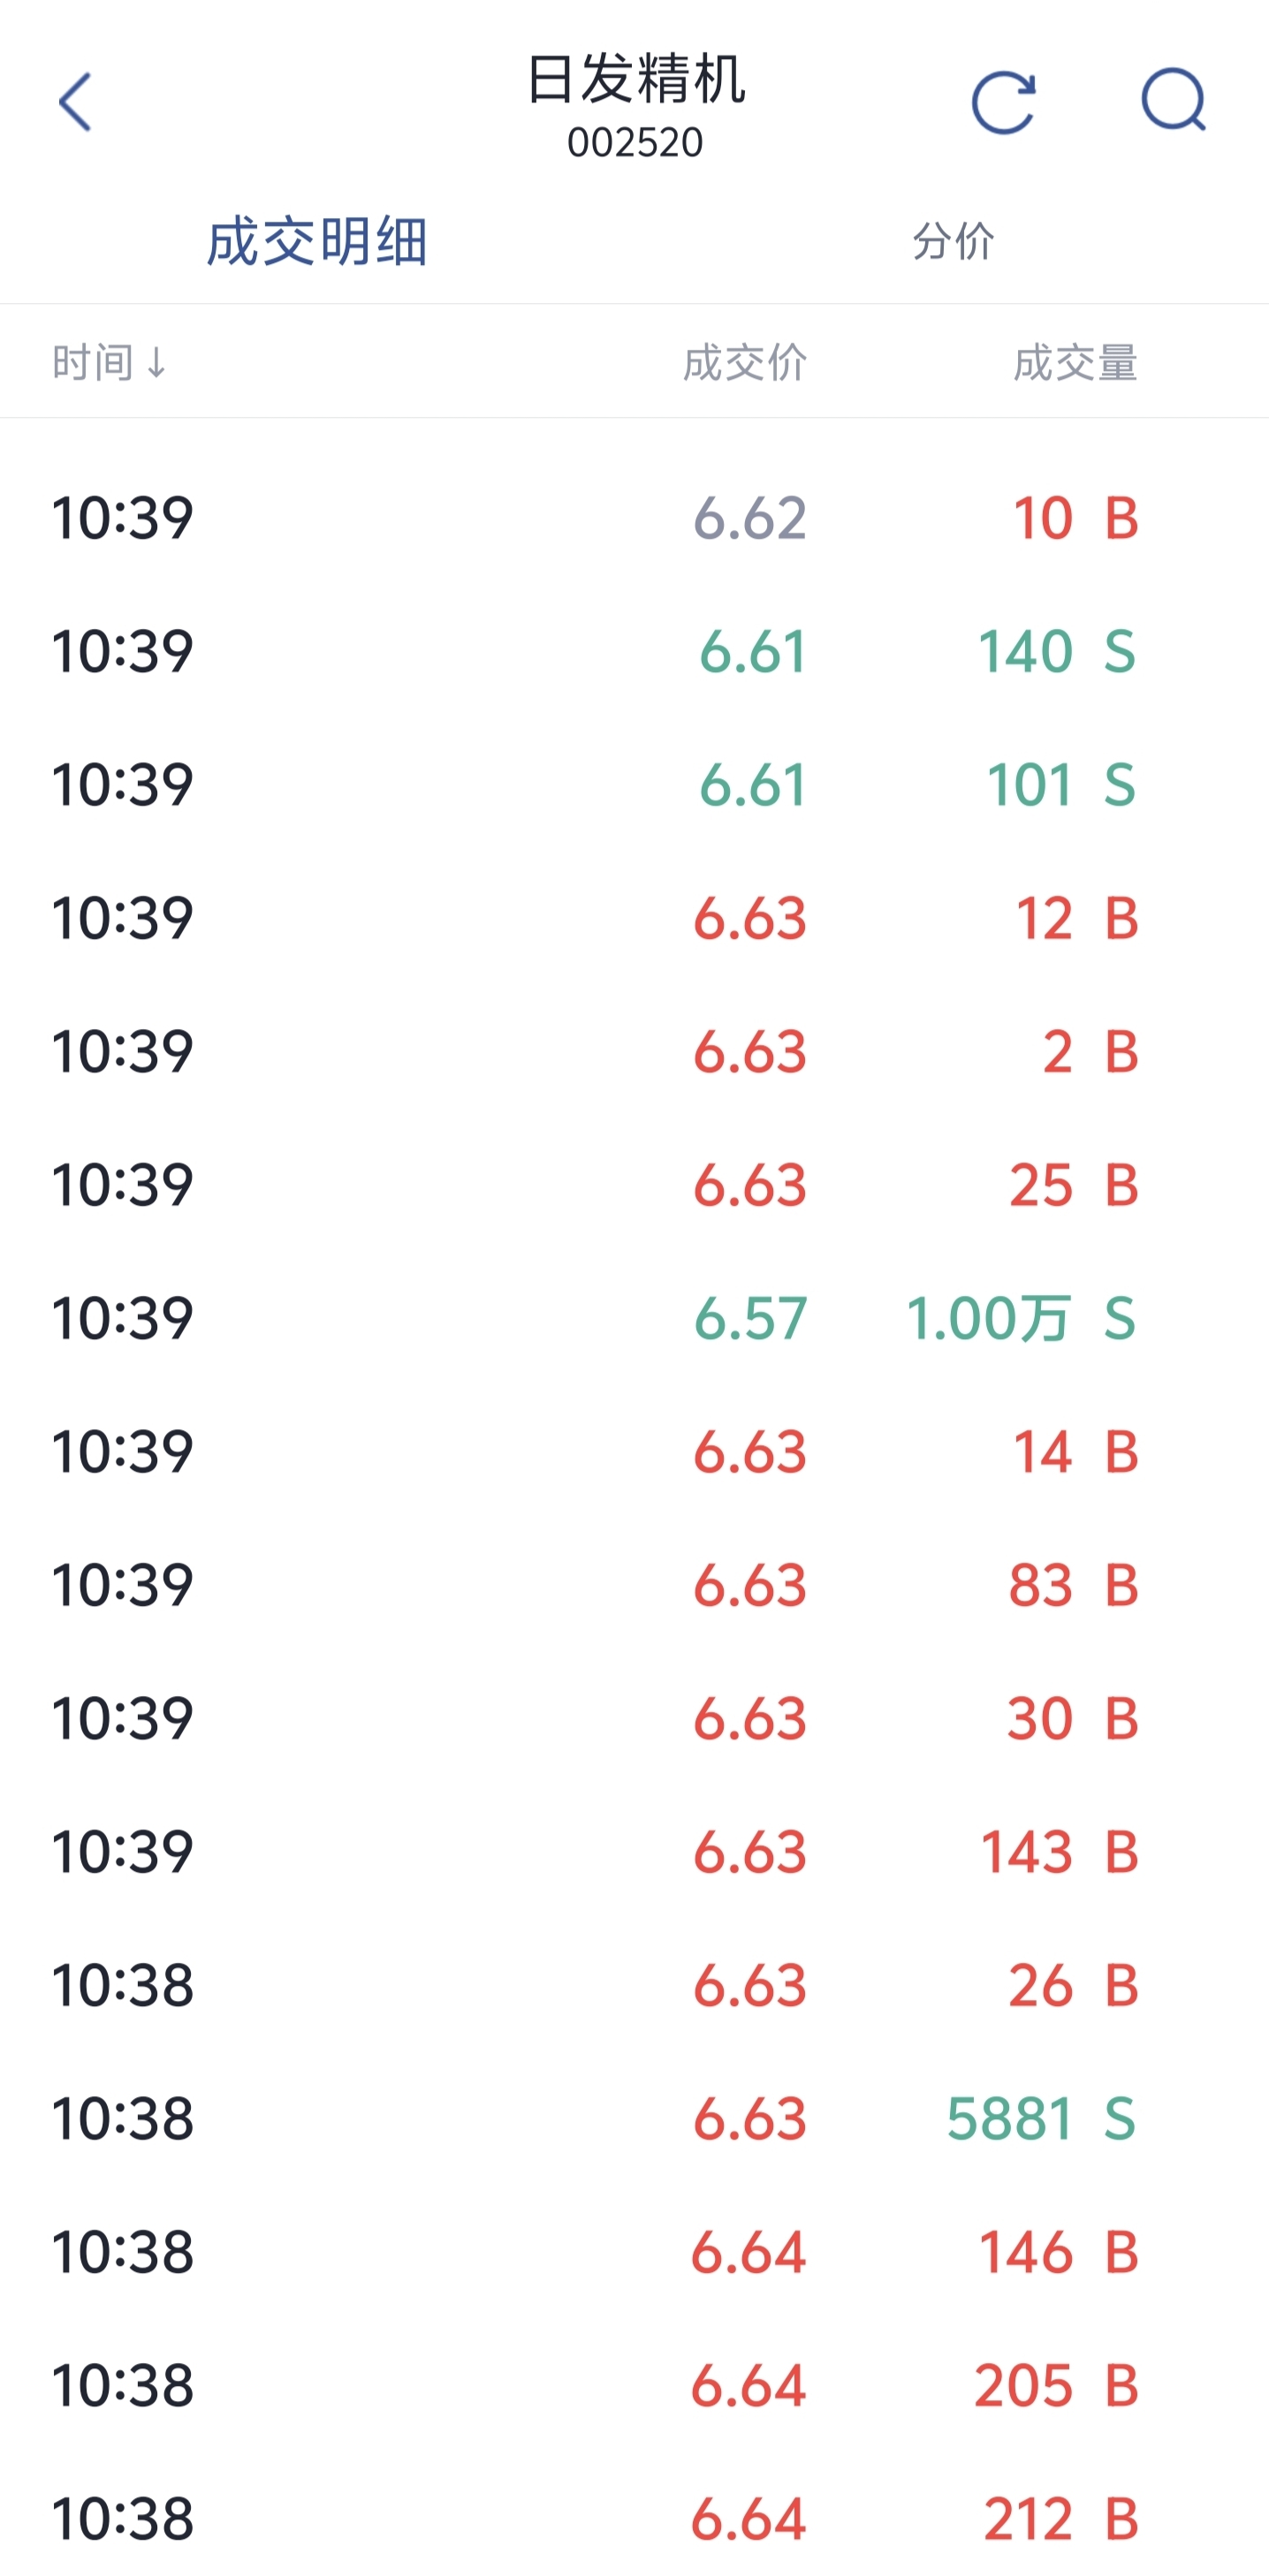Select the 83 B trade row
The image size is (1269, 2576).
634,1585
